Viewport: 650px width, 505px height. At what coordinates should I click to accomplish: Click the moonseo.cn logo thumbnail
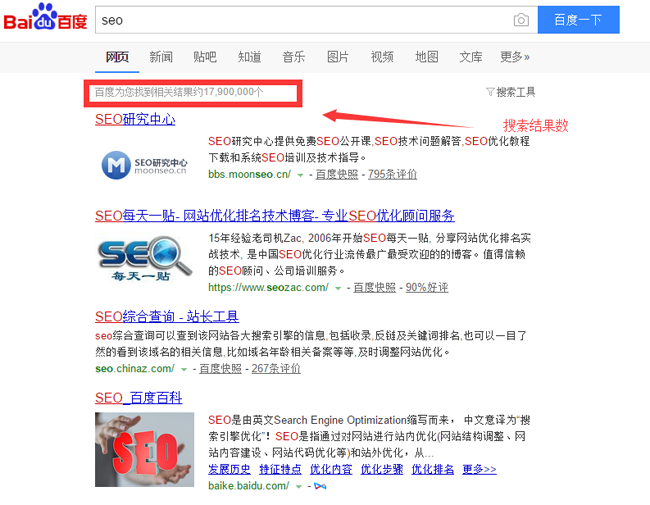click(x=144, y=165)
